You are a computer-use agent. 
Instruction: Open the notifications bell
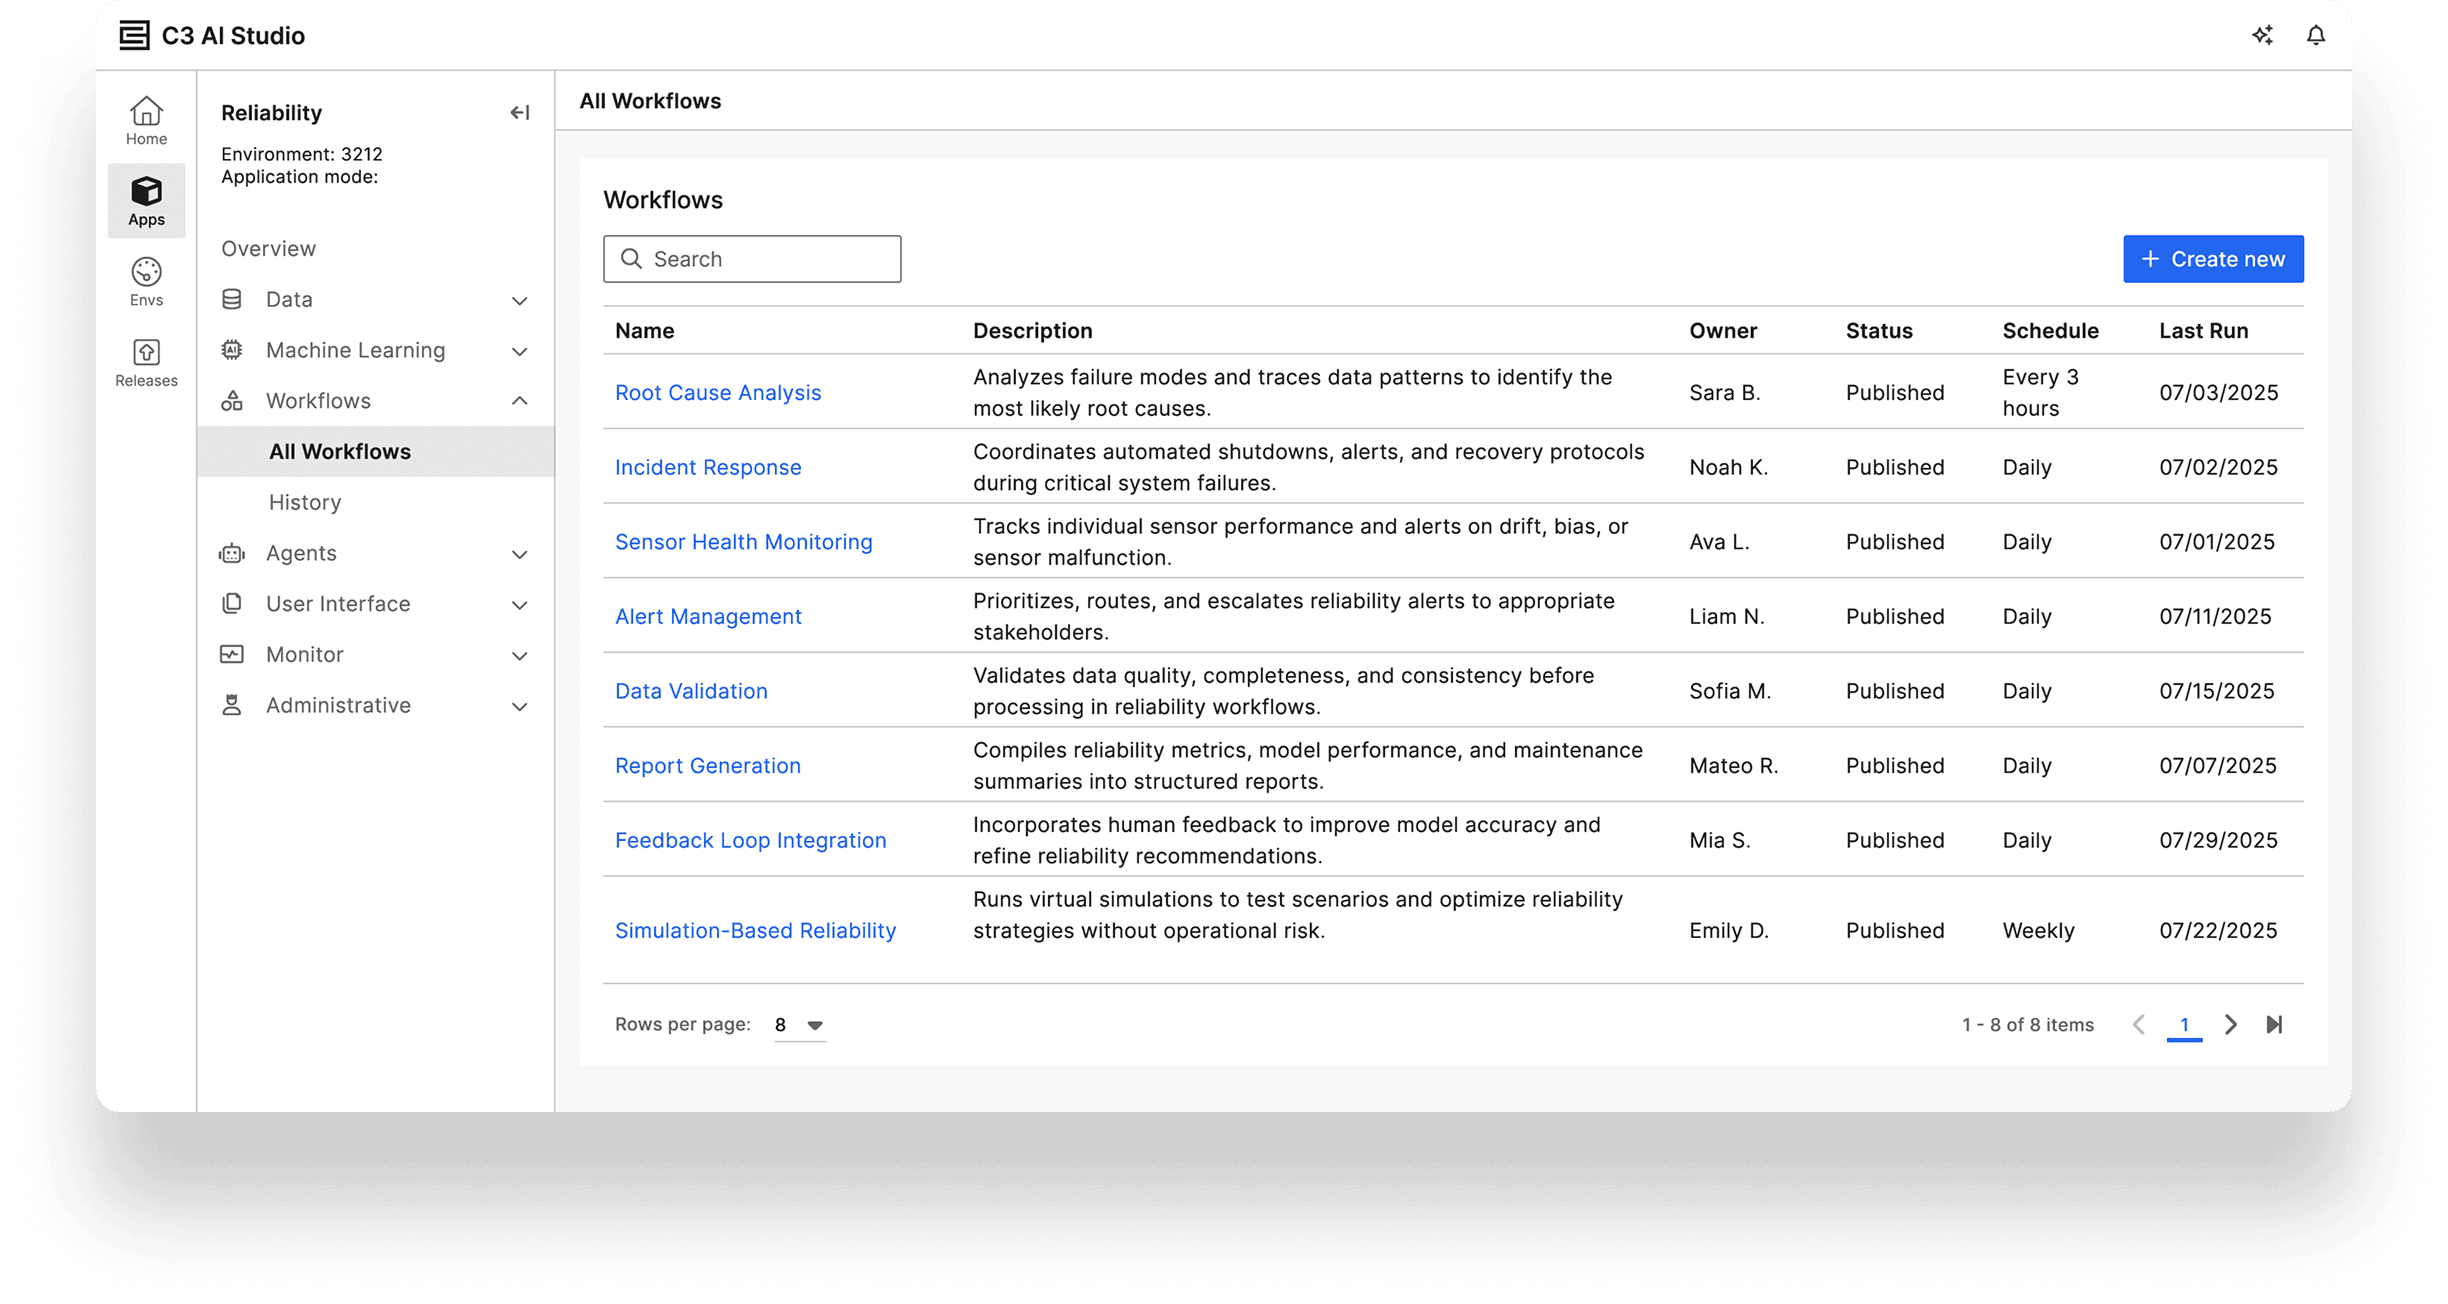coord(2316,35)
